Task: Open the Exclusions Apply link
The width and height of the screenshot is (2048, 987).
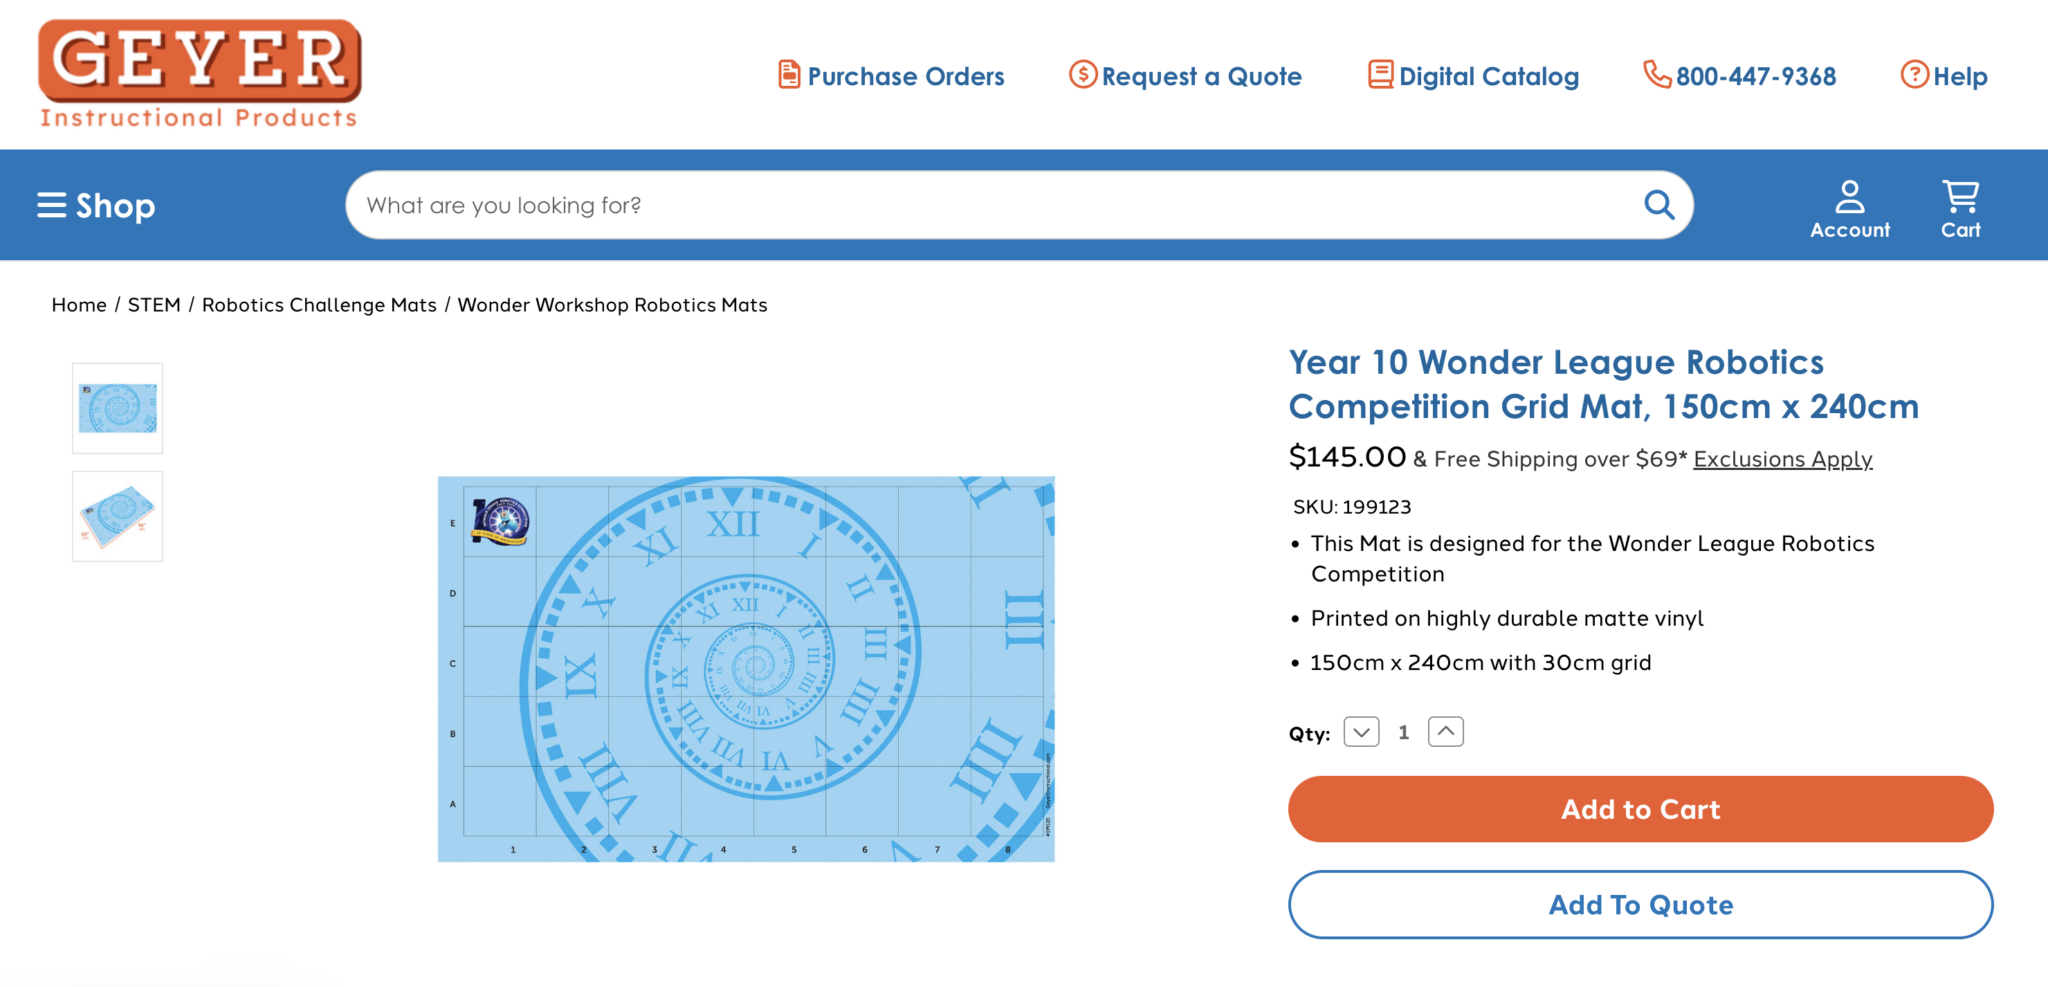Action: click(1782, 459)
